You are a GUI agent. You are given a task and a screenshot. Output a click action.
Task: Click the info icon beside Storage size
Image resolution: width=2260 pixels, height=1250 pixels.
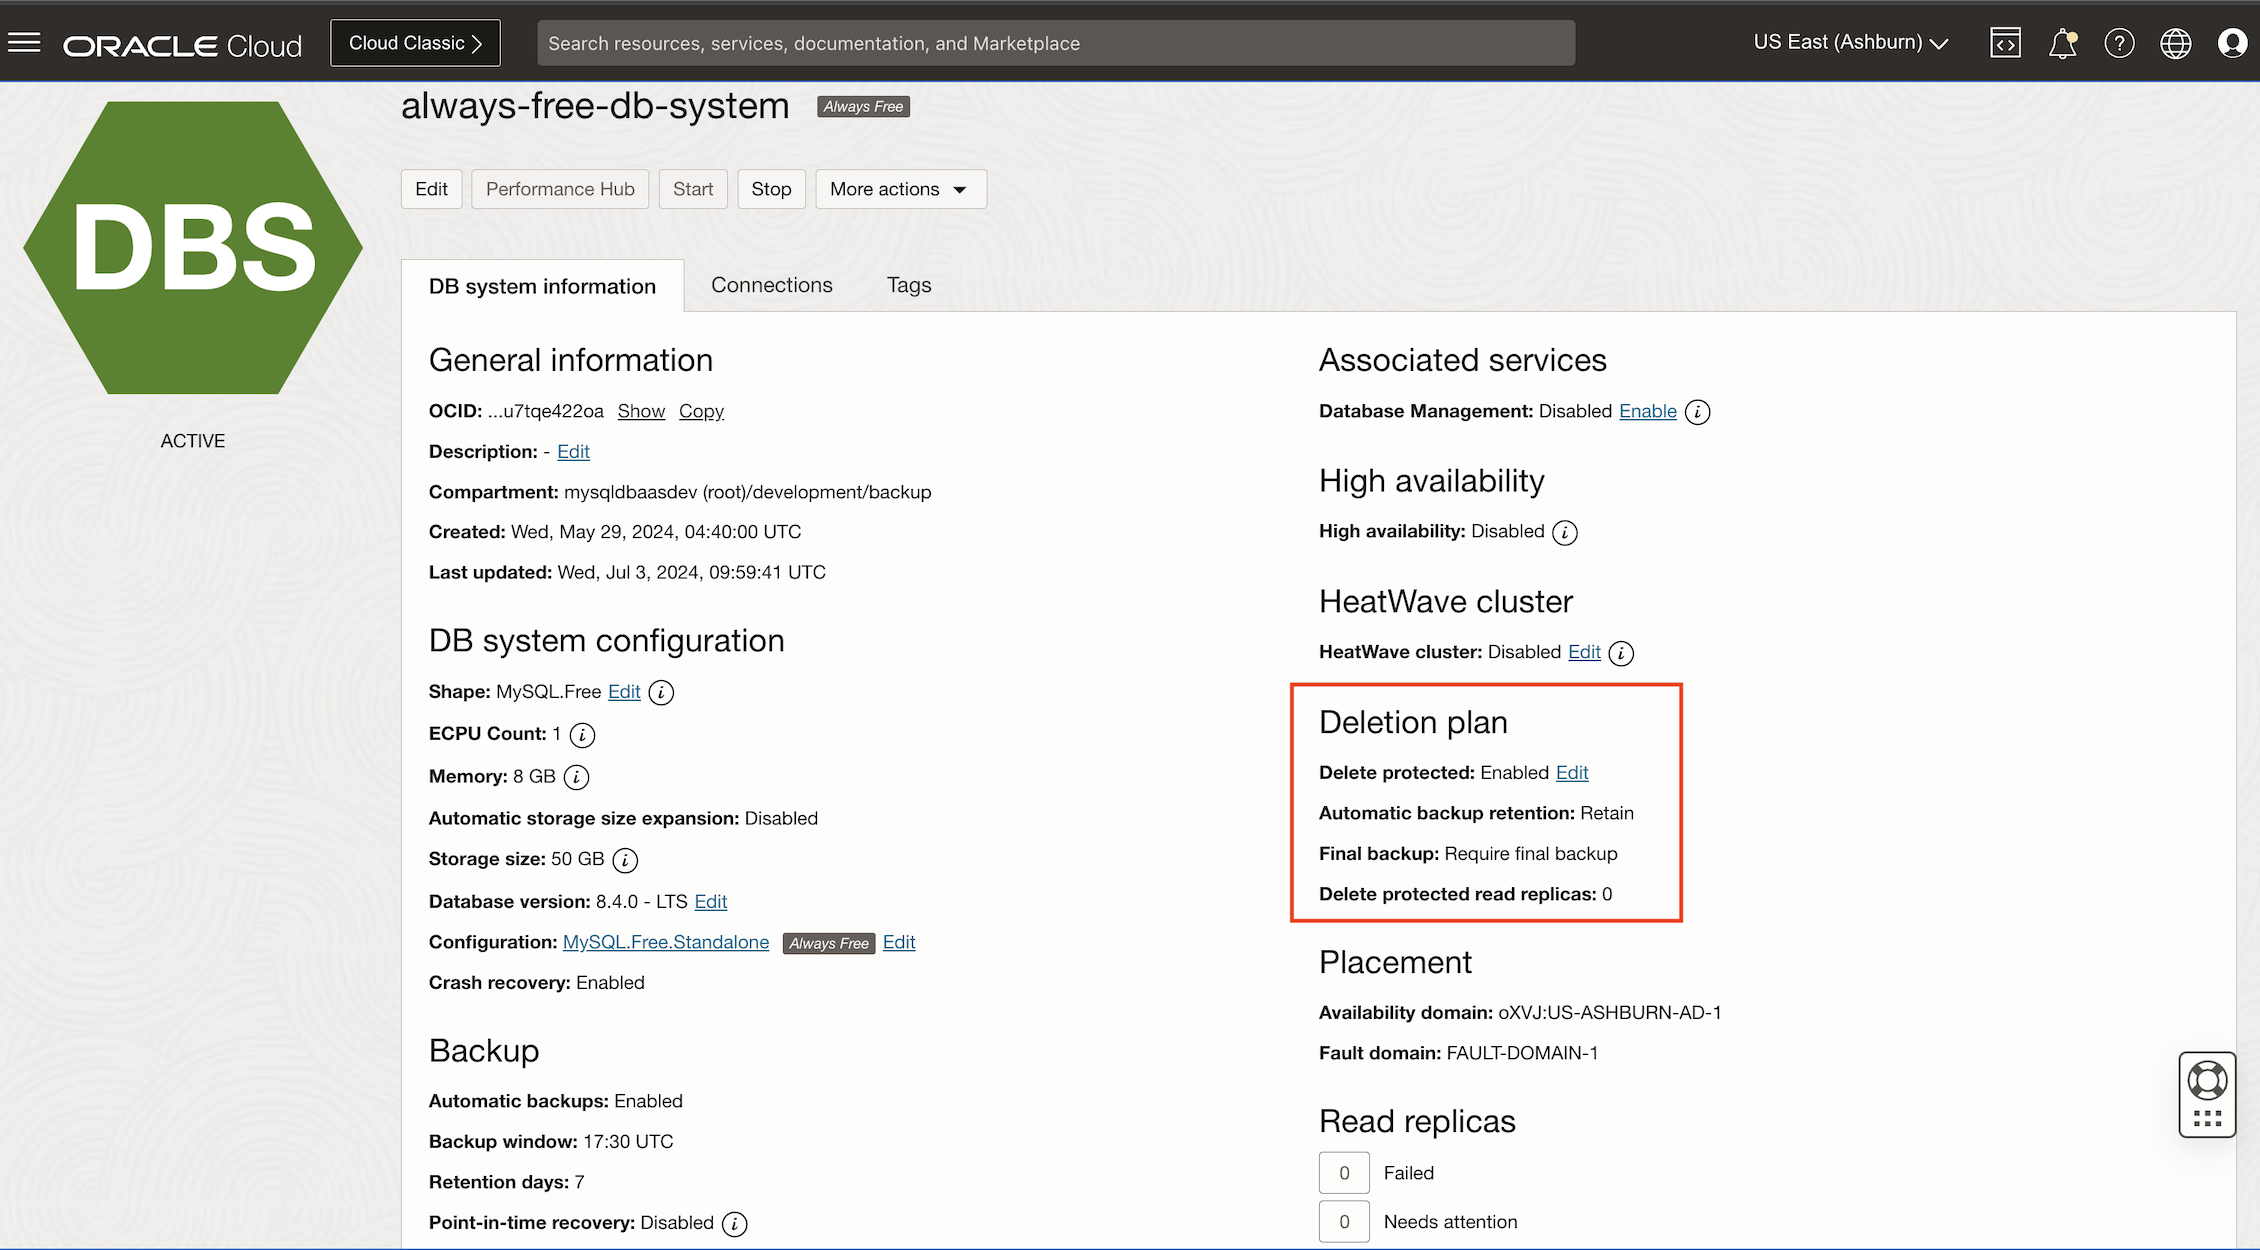tap(625, 860)
